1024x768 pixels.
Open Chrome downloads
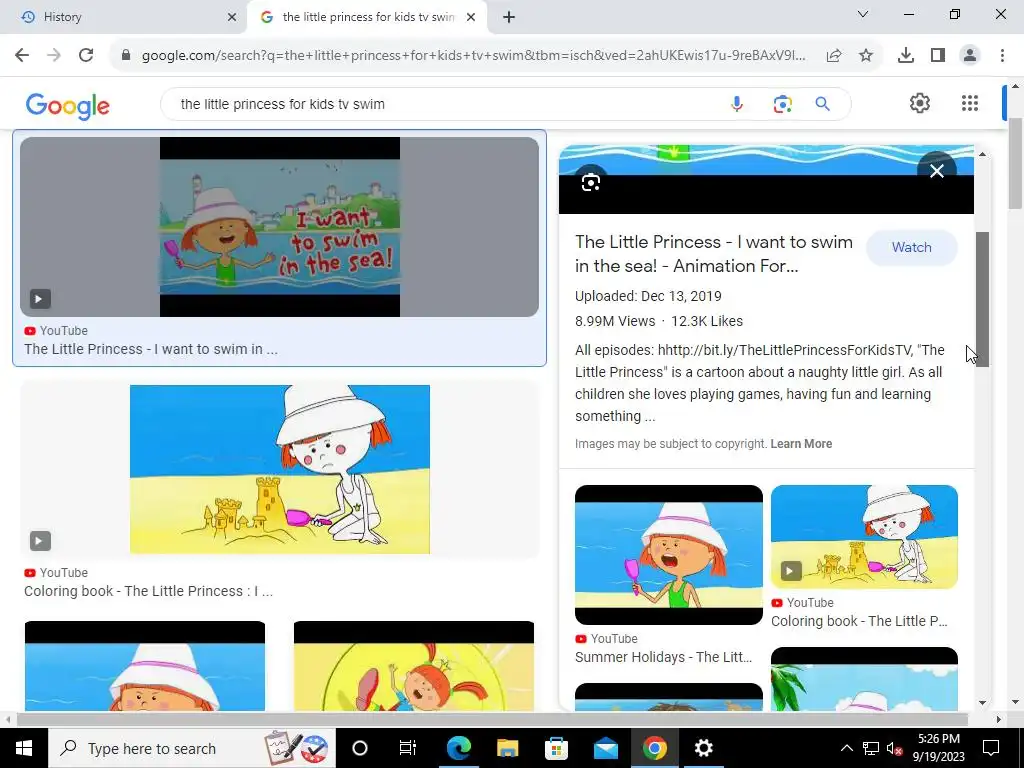[905, 56]
